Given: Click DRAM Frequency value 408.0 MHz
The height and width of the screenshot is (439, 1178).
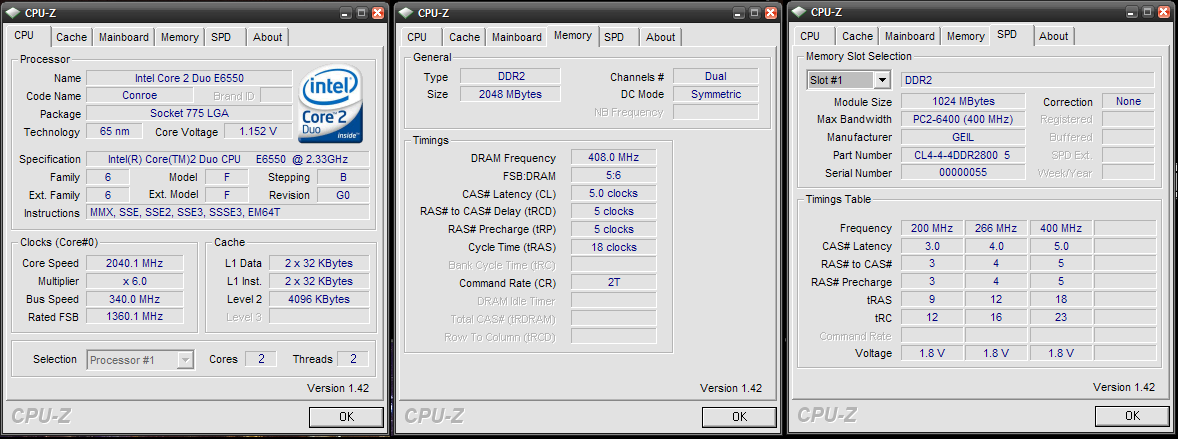Looking at the screenshot, I should (614, 158).
